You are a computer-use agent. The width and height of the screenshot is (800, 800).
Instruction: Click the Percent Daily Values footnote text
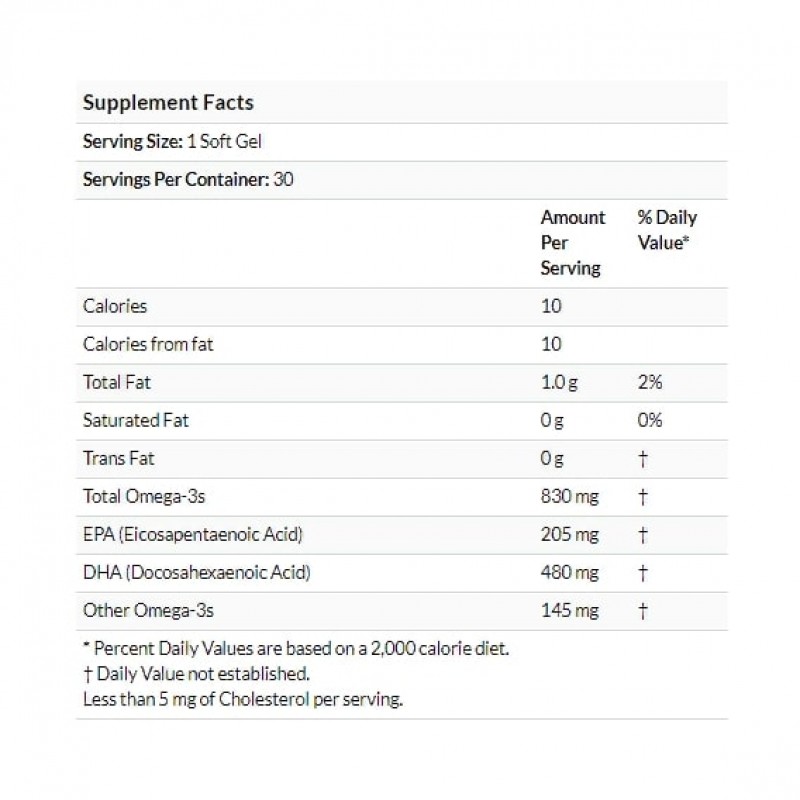[296, 650]
